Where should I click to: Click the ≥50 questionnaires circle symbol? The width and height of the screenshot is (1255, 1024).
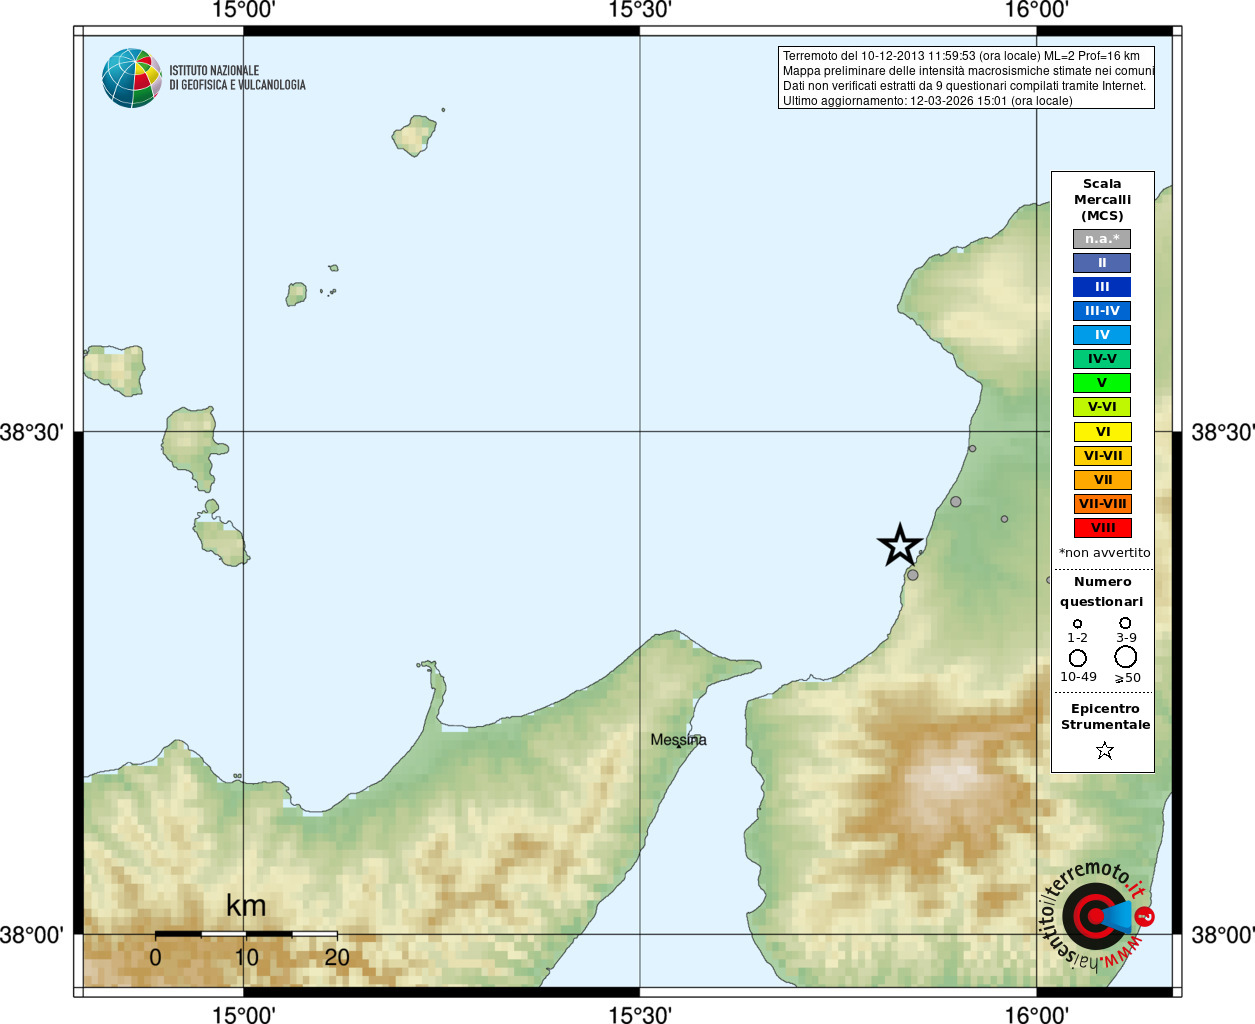click(1126, 657)
